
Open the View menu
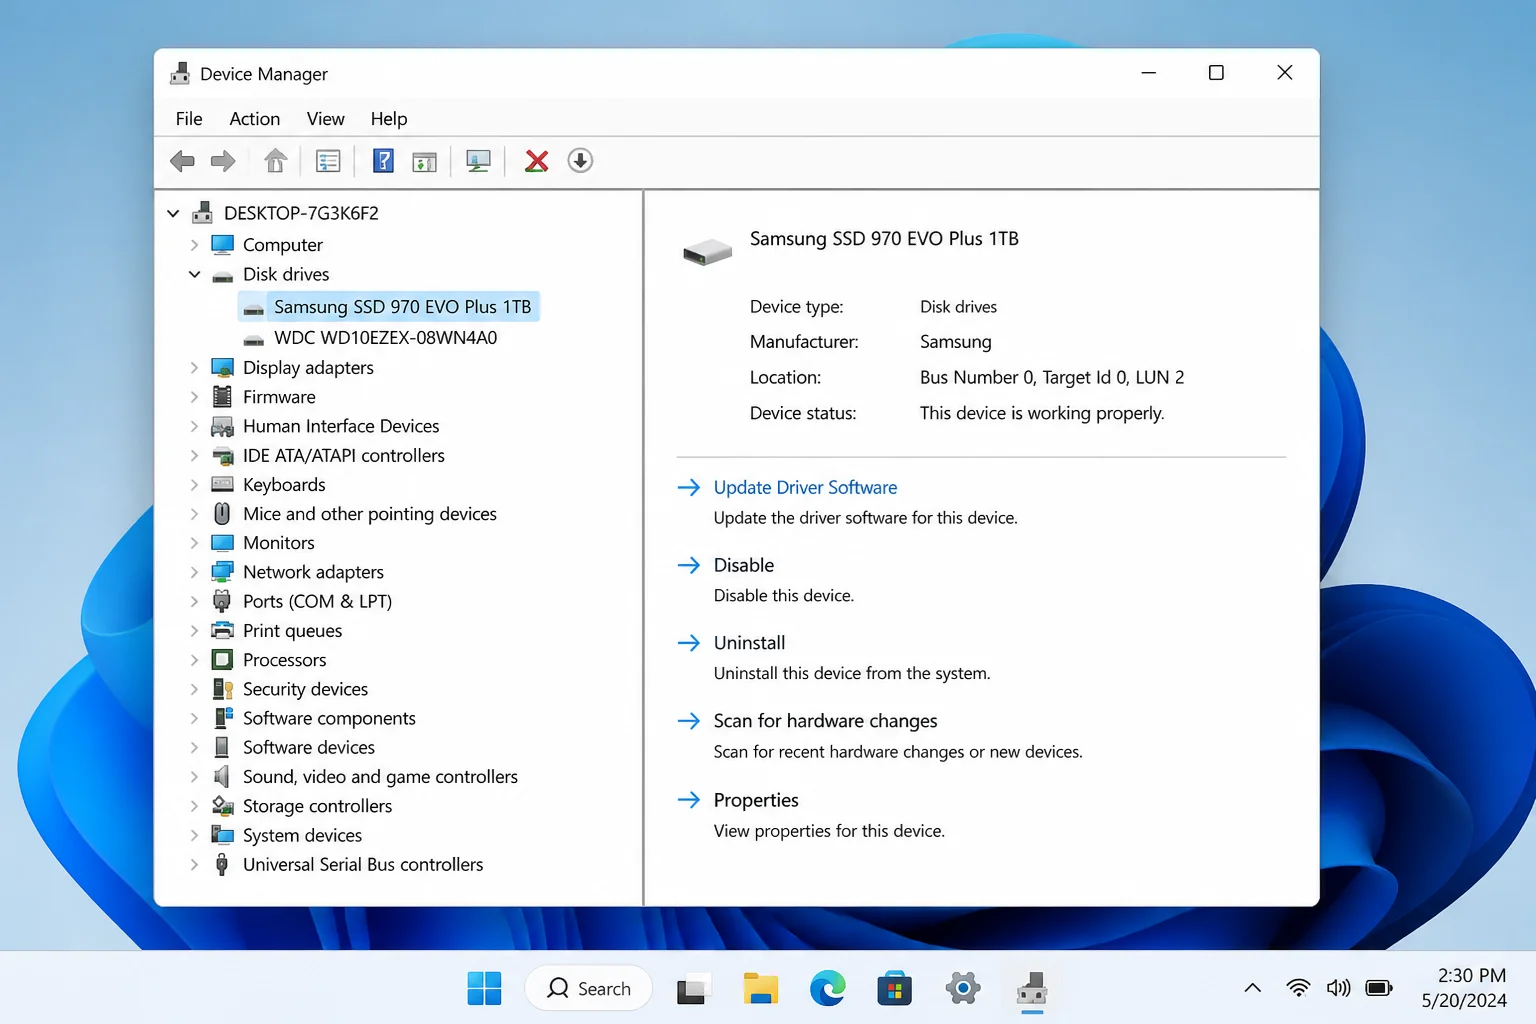pyautogui.click(x=325, y=119)
